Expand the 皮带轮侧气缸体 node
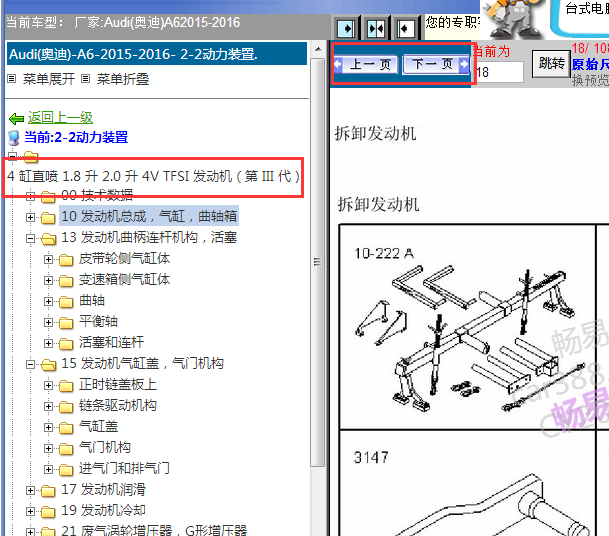The image size is (609, 536). point(48,259)
